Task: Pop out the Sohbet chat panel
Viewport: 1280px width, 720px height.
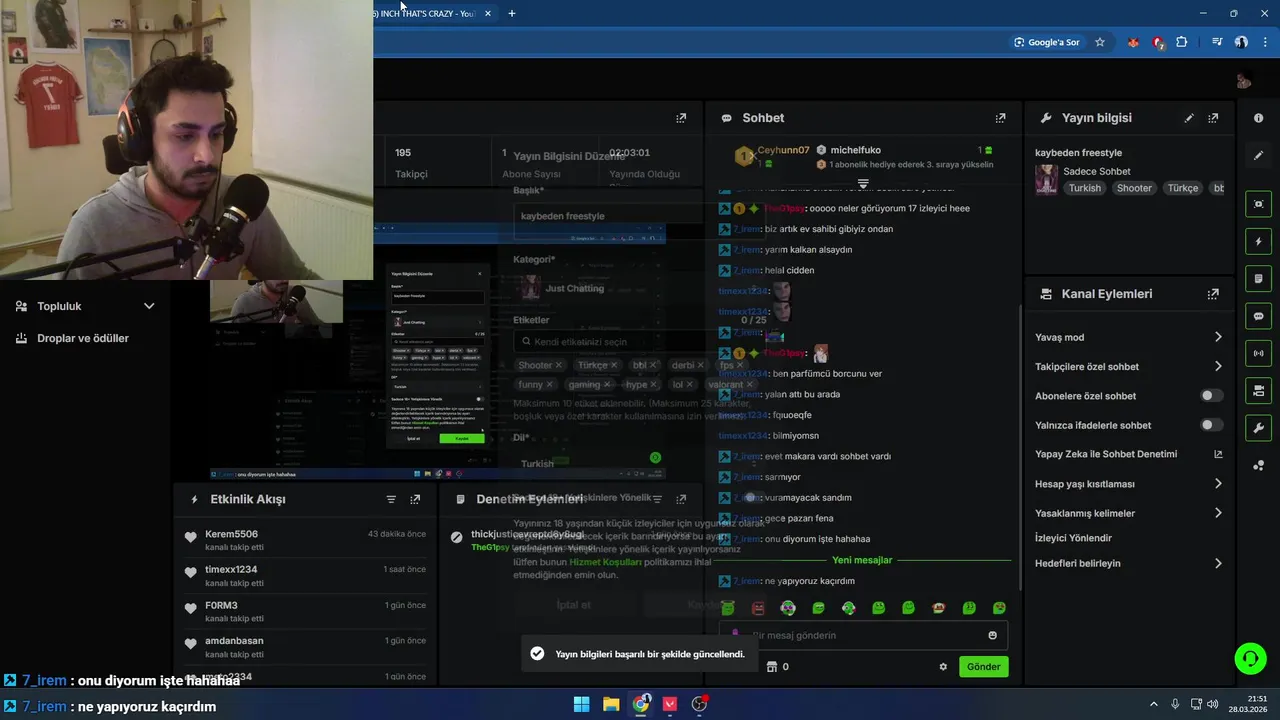Action: [x=1000, y=118]
